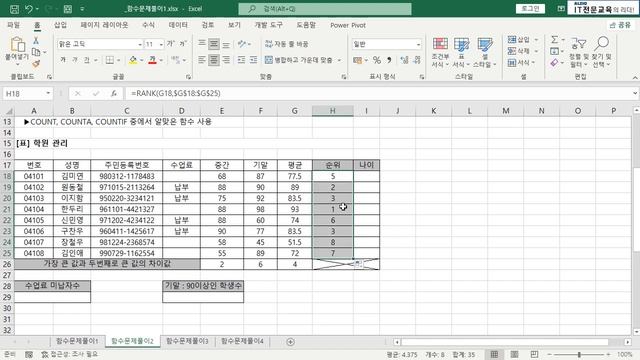Viewport: 640px width, 360px height.
Task: Add a new sheet with plus button
Action: coord(290,342)
